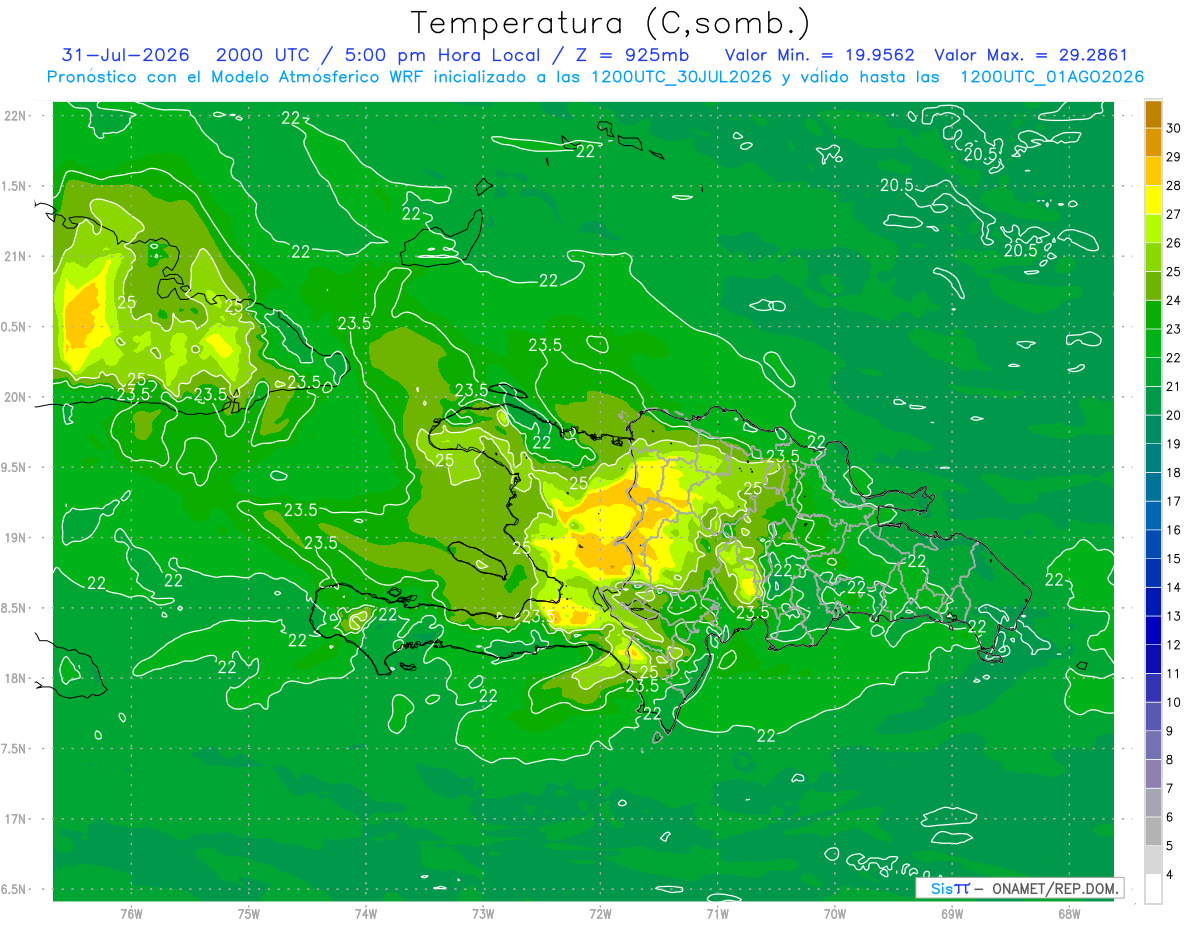Pick the legend swatch between 26 and 27

click(x=1153, y=229)
